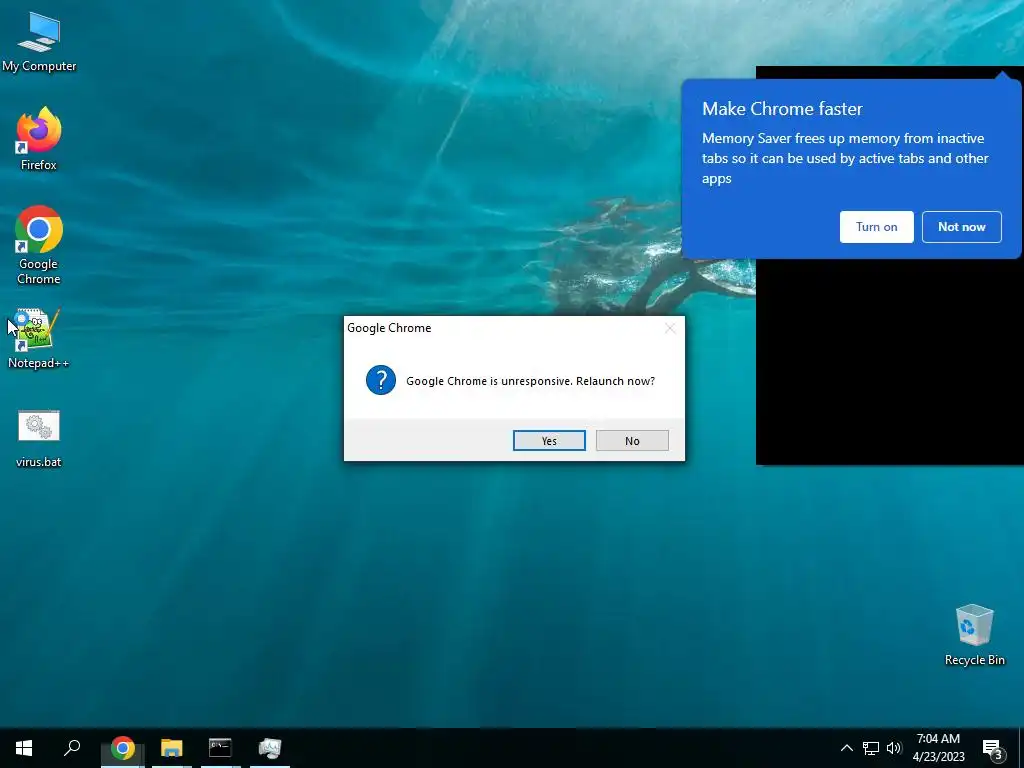Select the virus.bat file on desktop

coord(39,438)
